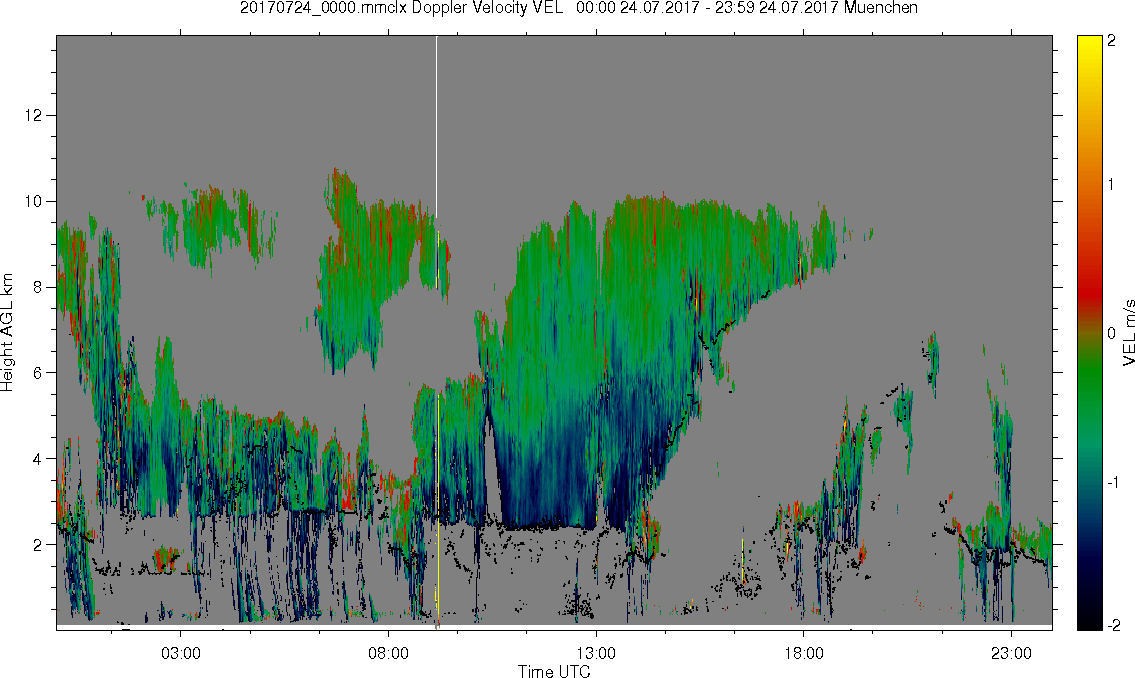1135x678 pixels.
Task: Click the '08:00' time axis label
Action: click(389, 653)
